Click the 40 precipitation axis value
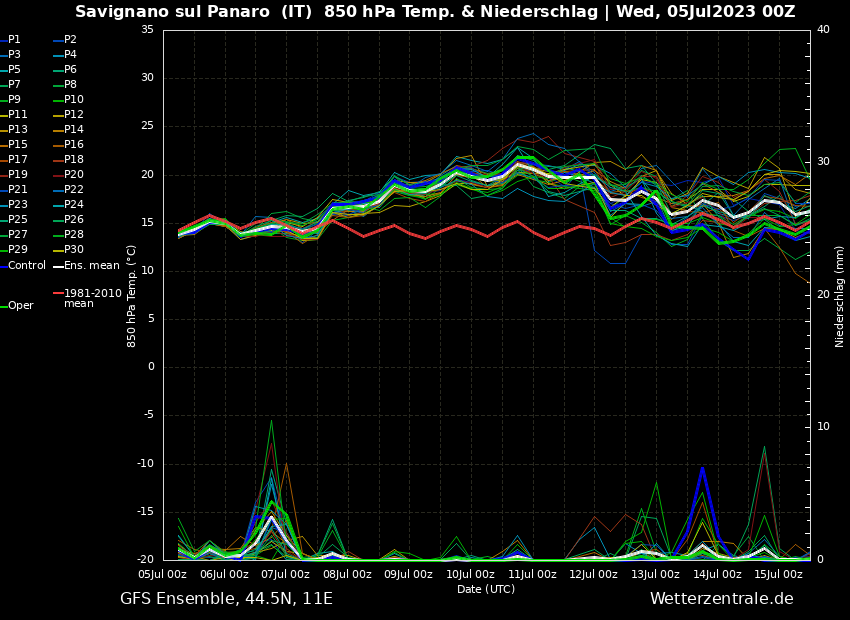This screenshot has height=620, width=850. click(823, 30)
